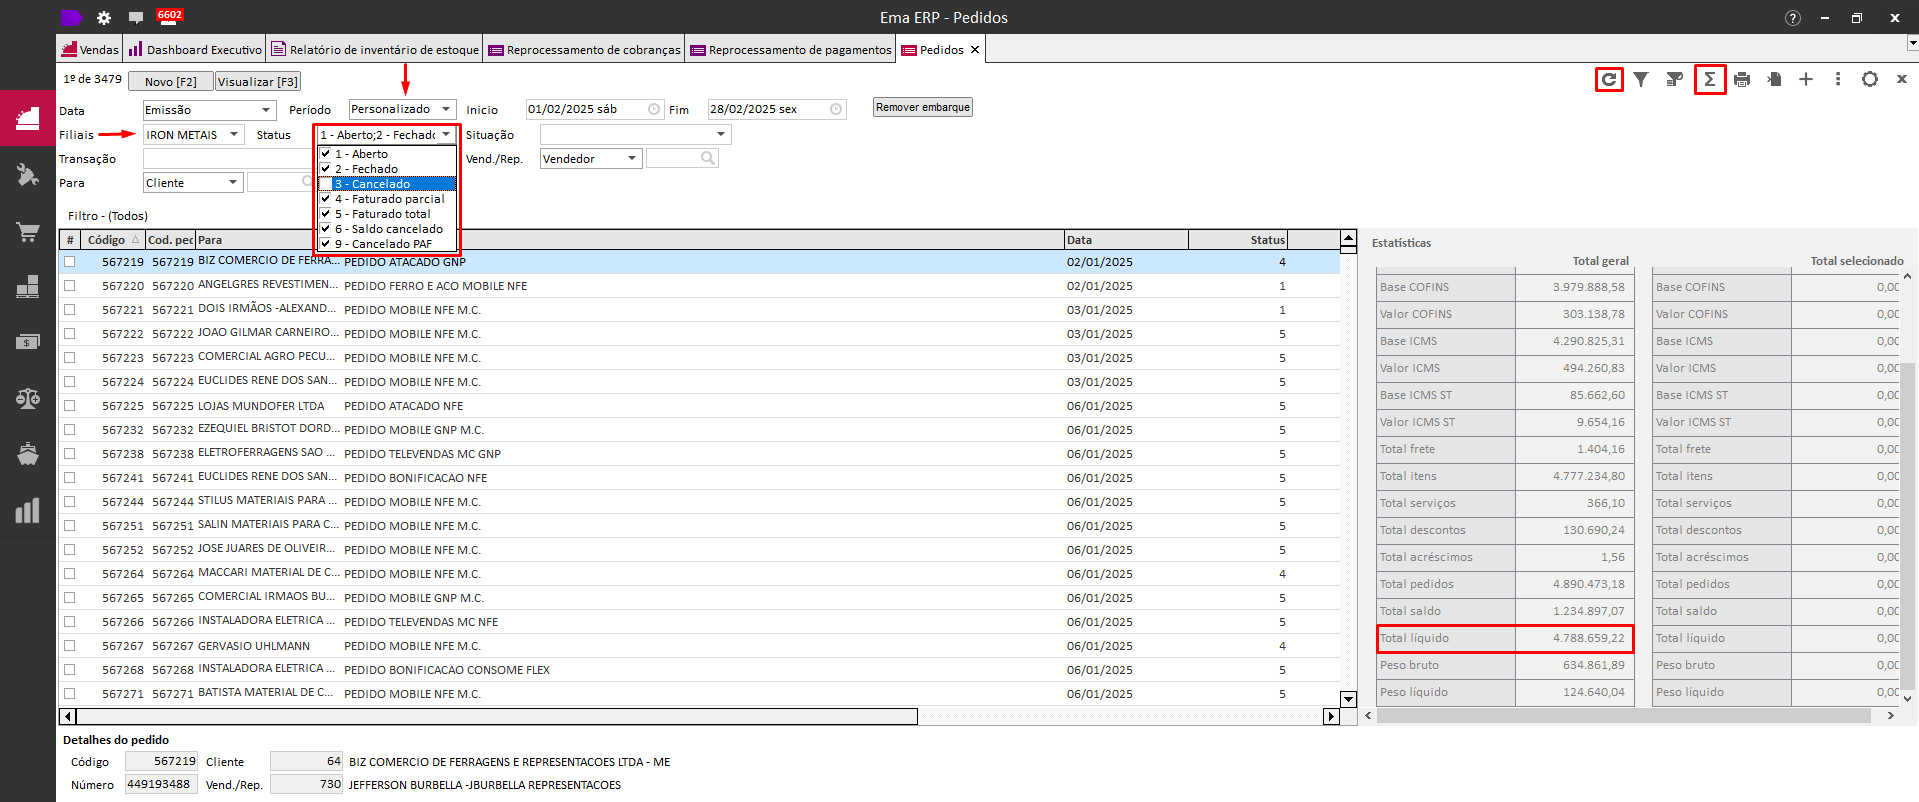The image size is (1919, 802).
Task: Open the money bill financial sidebar module
Action: 28,342
